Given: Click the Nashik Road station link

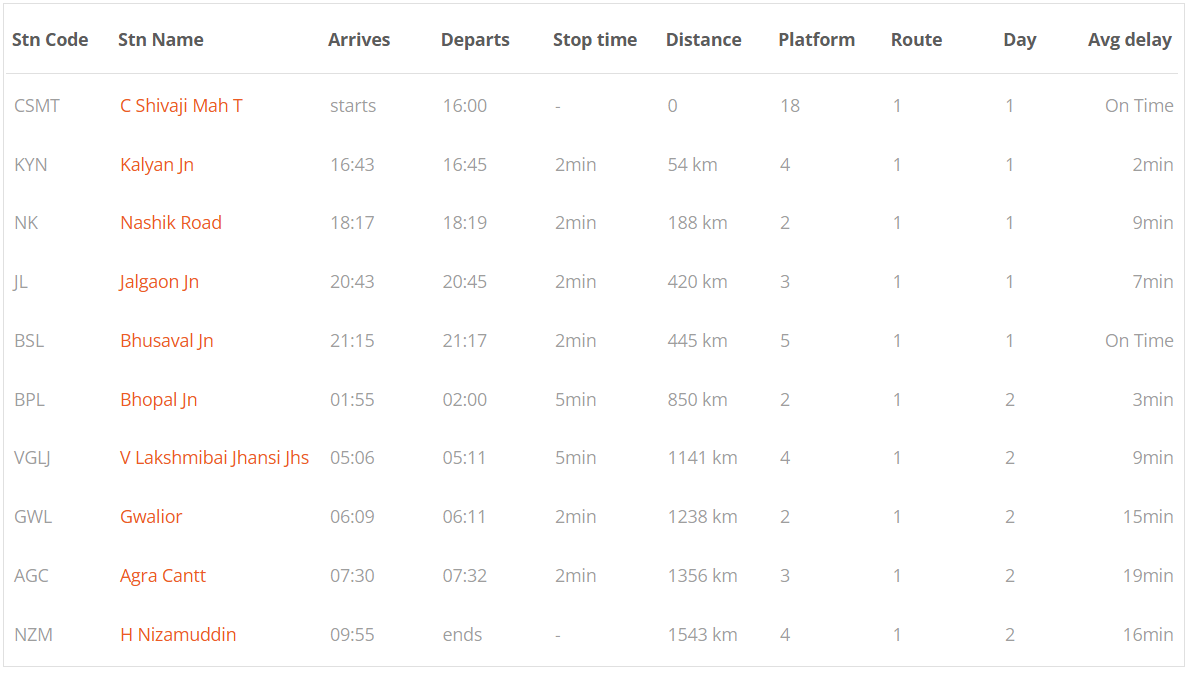Looking at the screenshot, I should (x=171, y=223).
